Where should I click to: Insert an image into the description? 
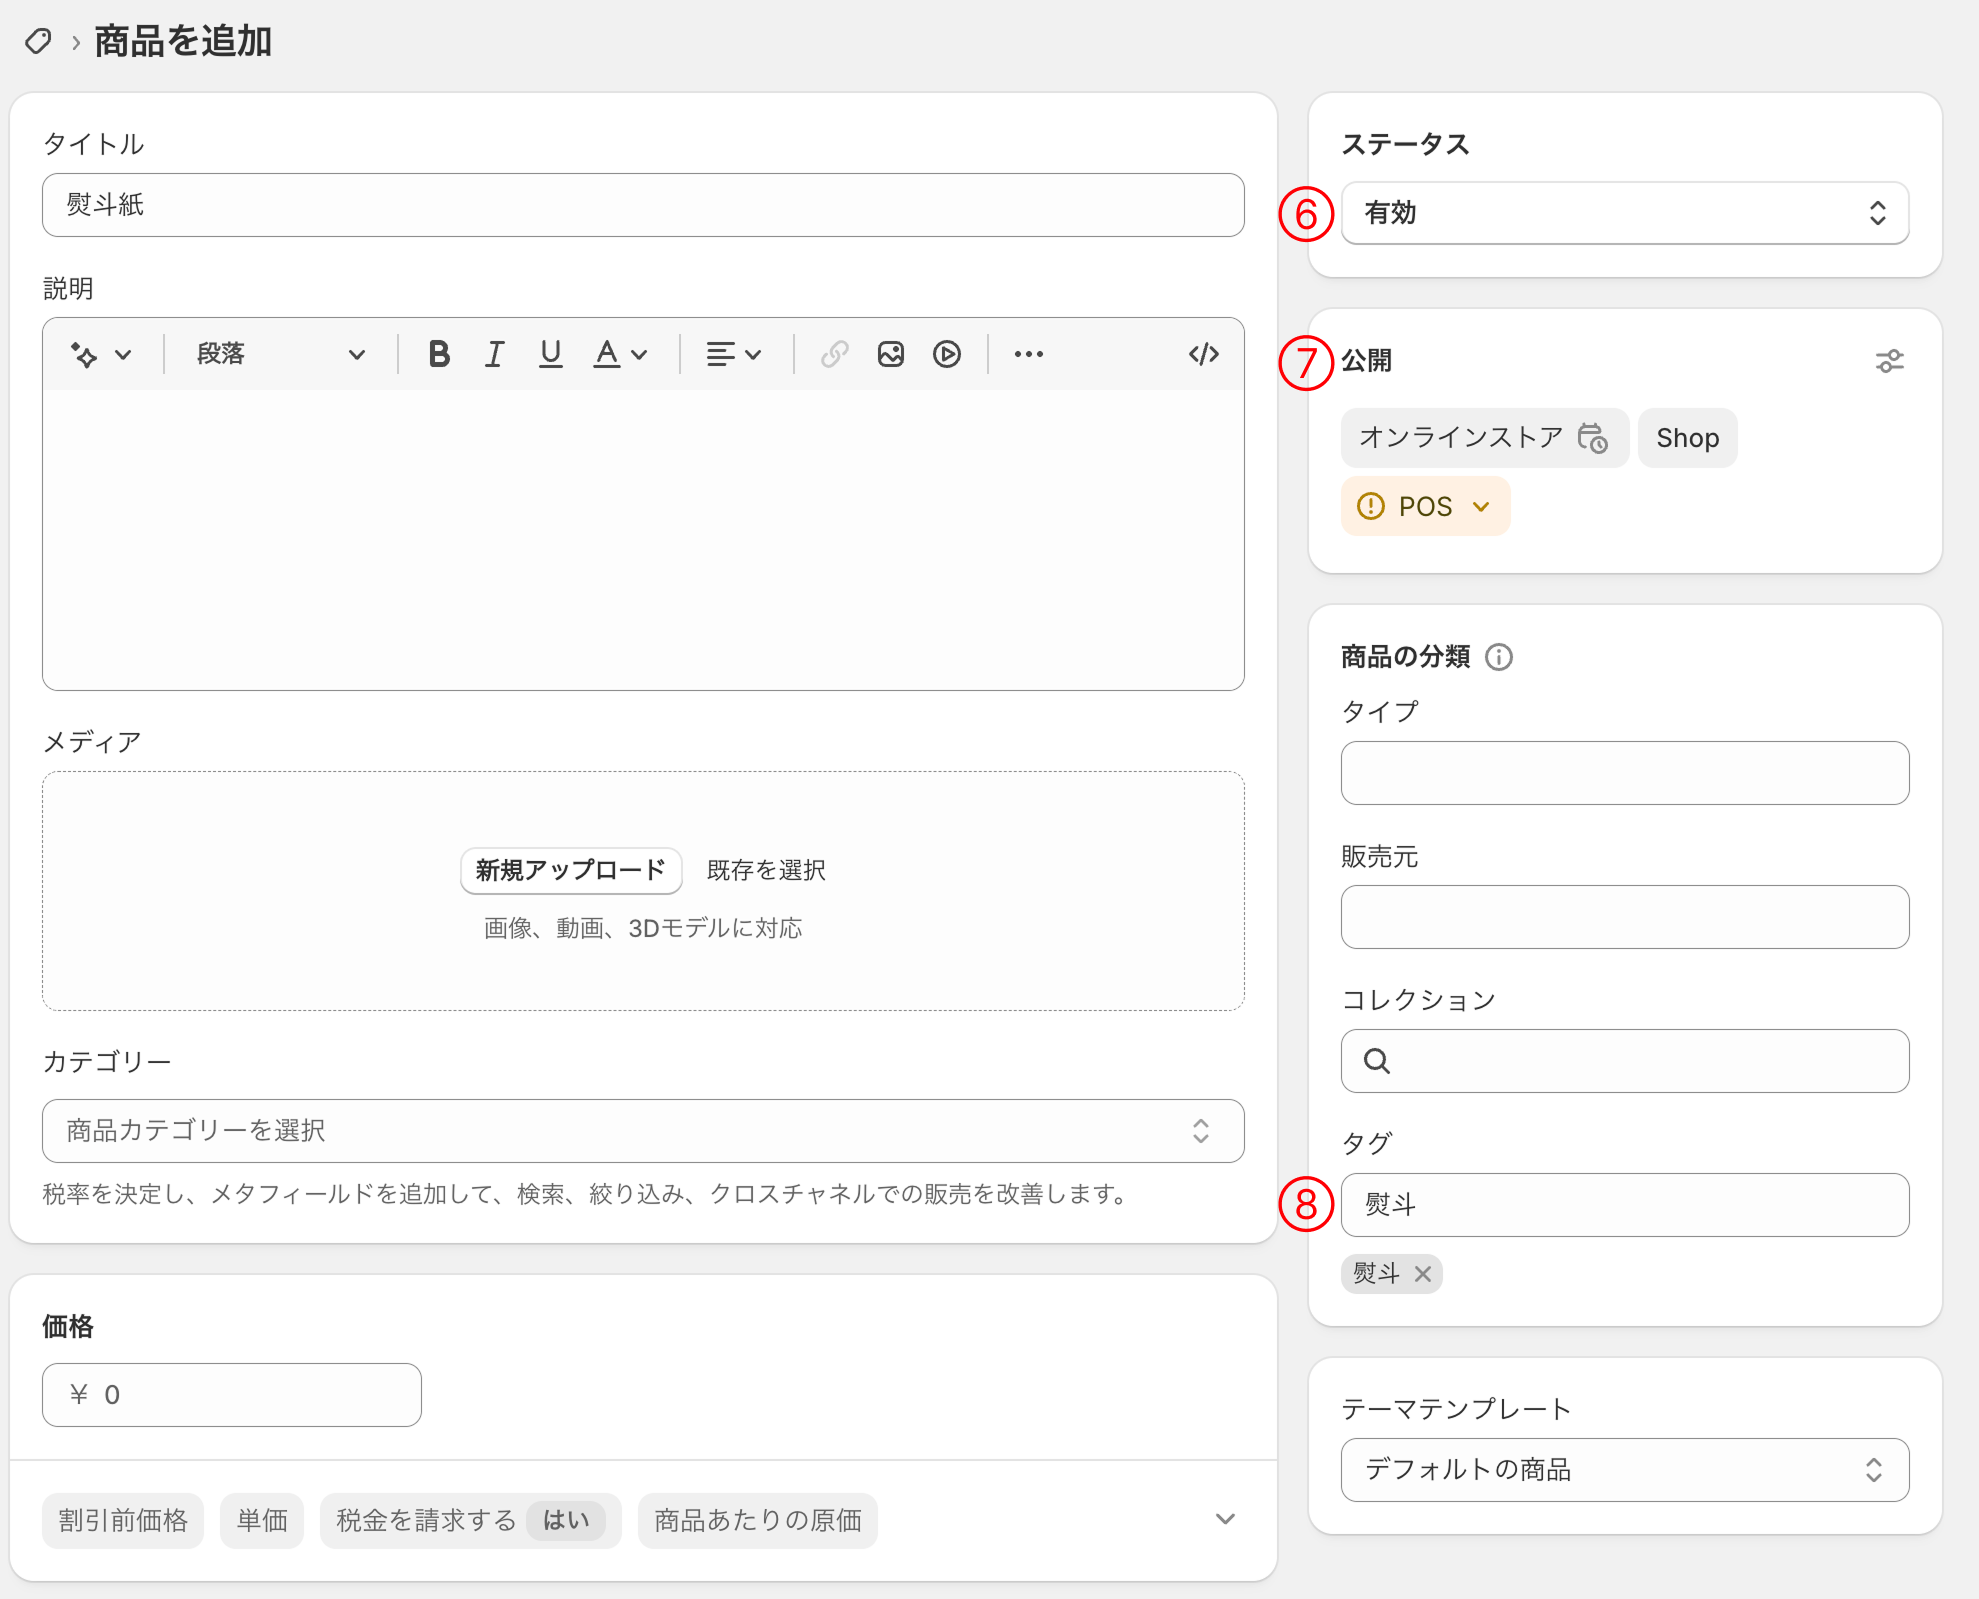[890, 354]
